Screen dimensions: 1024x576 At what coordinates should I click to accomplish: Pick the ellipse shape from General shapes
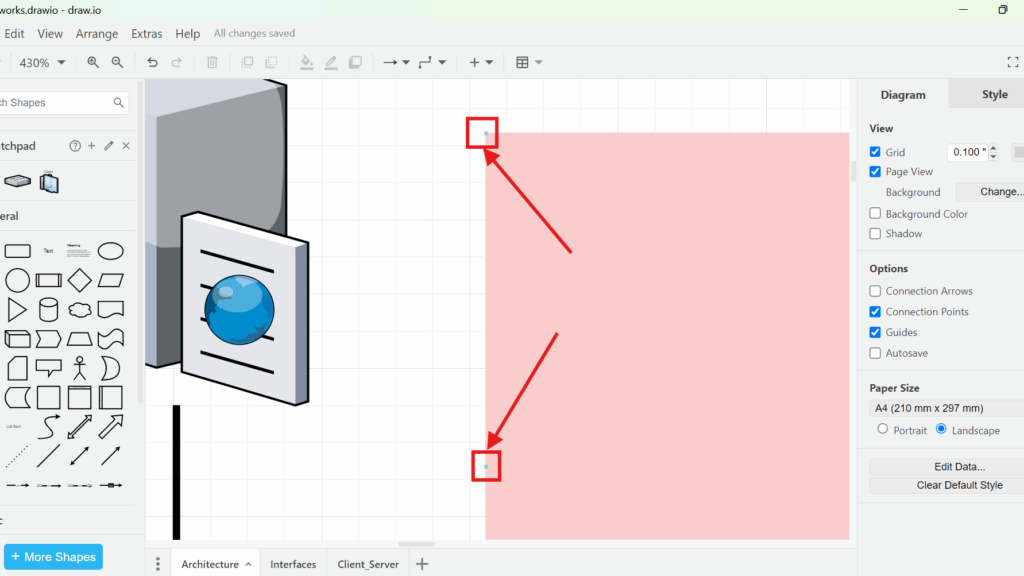110,250
